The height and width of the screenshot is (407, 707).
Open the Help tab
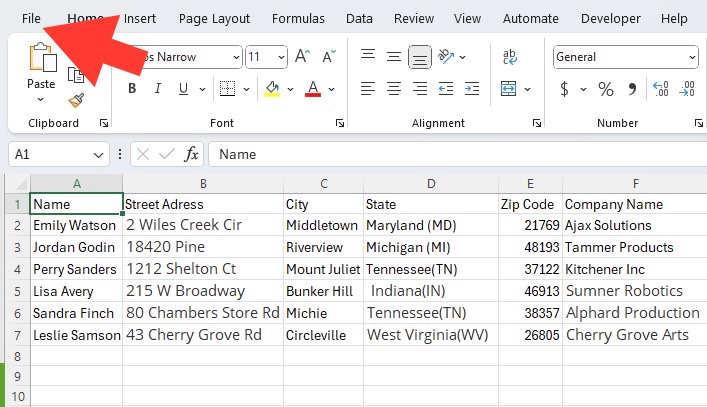point(674,18)
